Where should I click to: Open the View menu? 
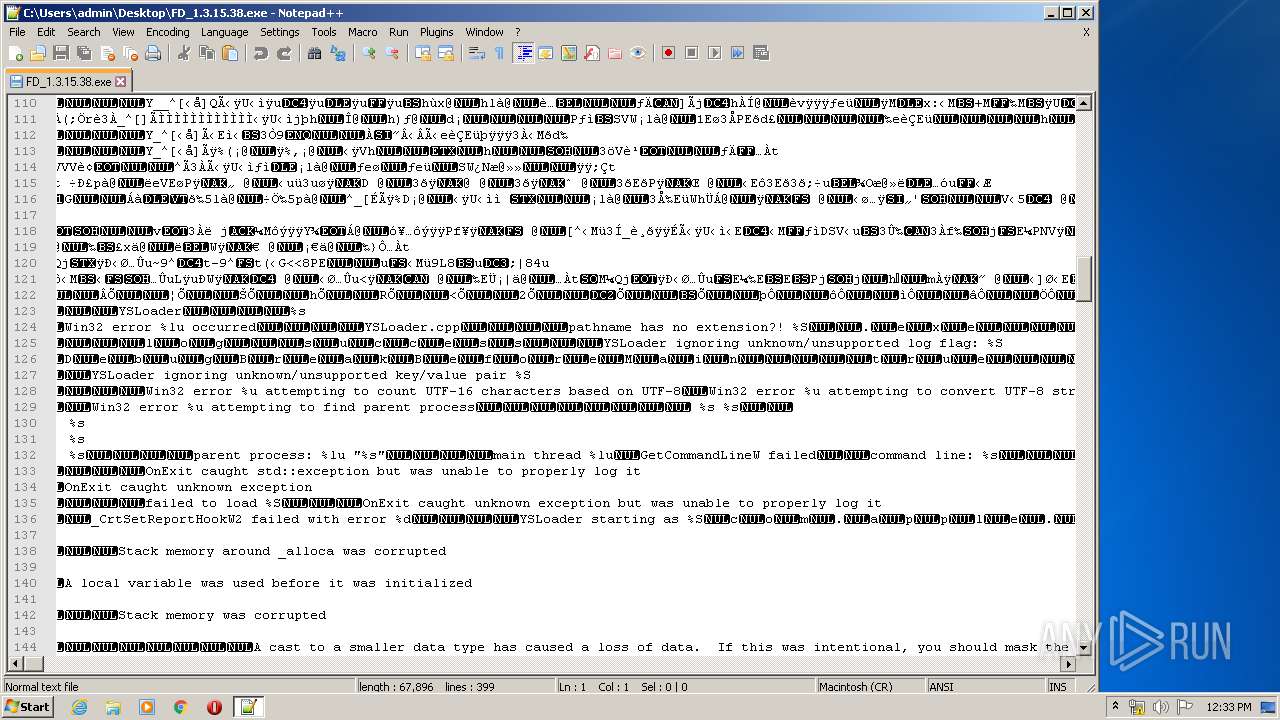[x=123, y=32]
